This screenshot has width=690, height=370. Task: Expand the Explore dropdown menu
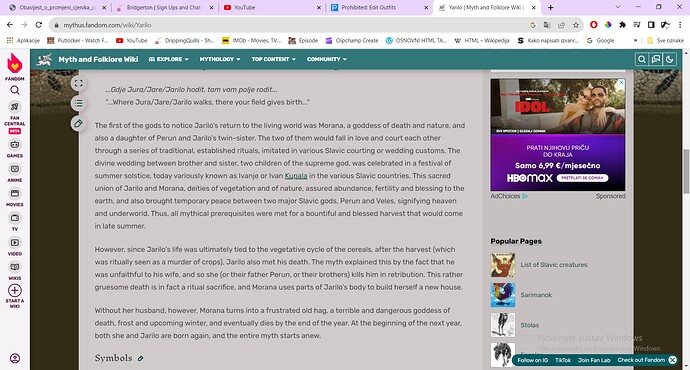tap(169, 59)
